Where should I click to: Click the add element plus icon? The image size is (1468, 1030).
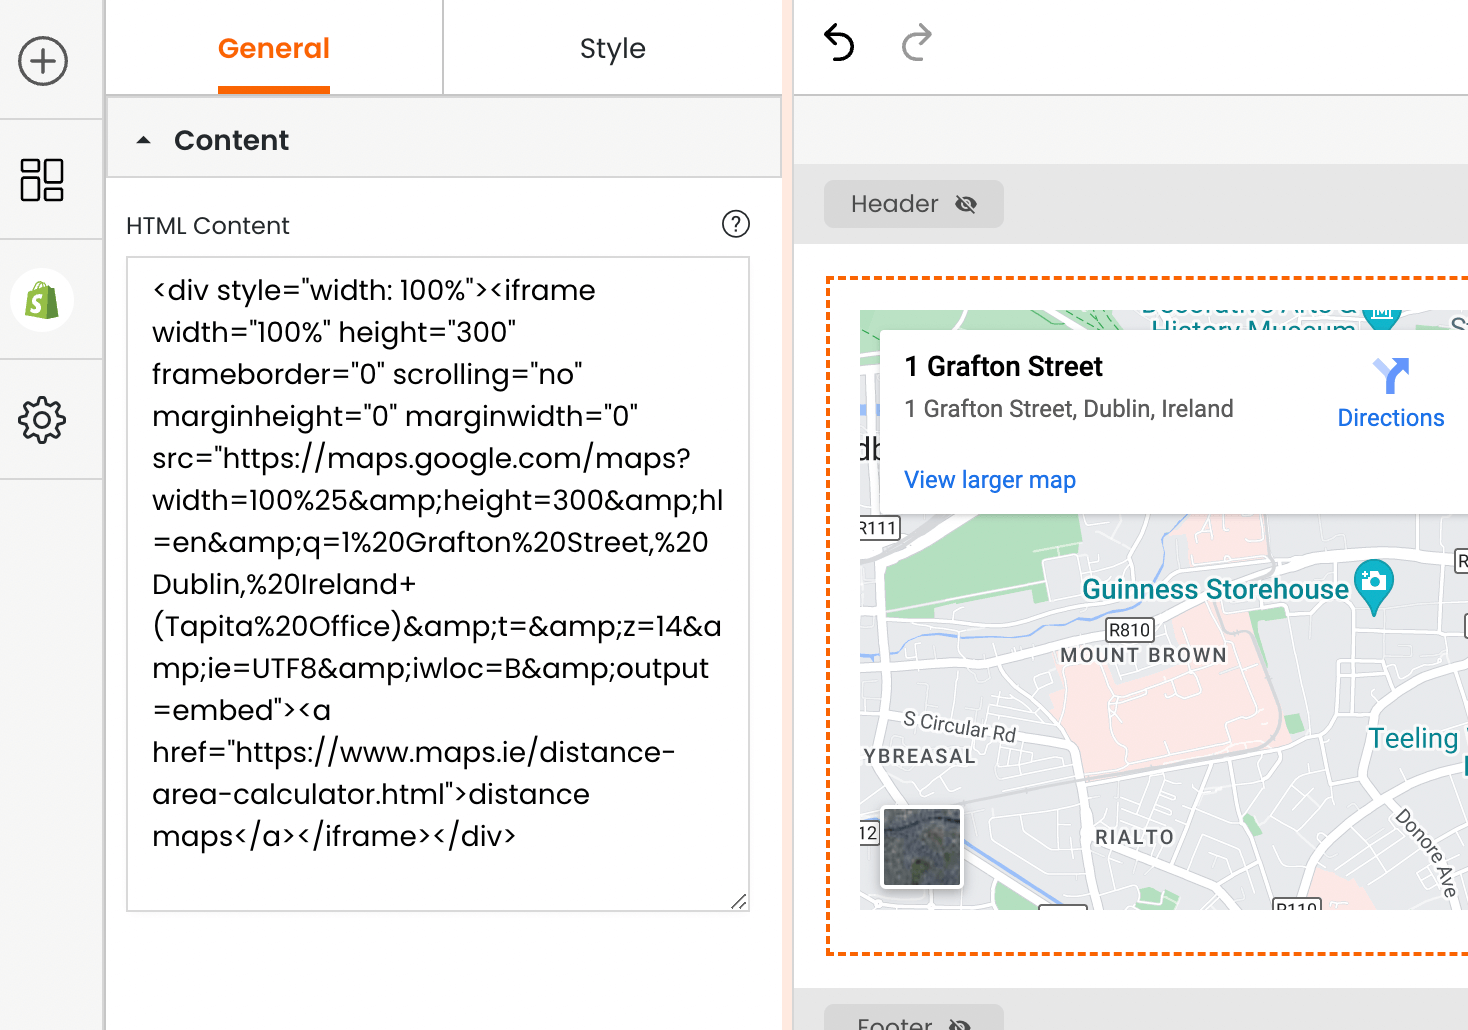pyautogui.click(x=43, y=61)
